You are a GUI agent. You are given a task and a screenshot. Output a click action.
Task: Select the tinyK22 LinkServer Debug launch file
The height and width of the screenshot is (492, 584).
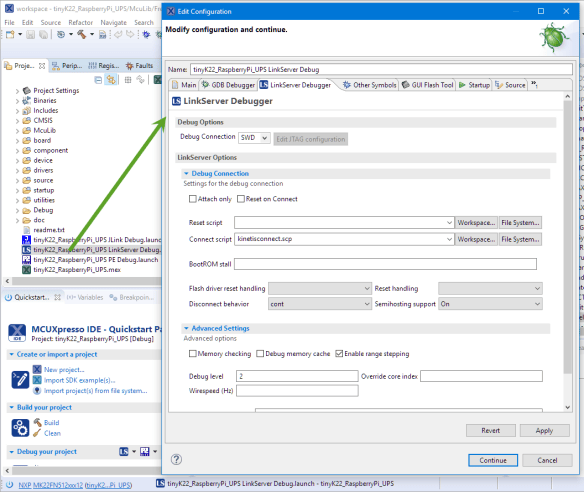(92, 250)
